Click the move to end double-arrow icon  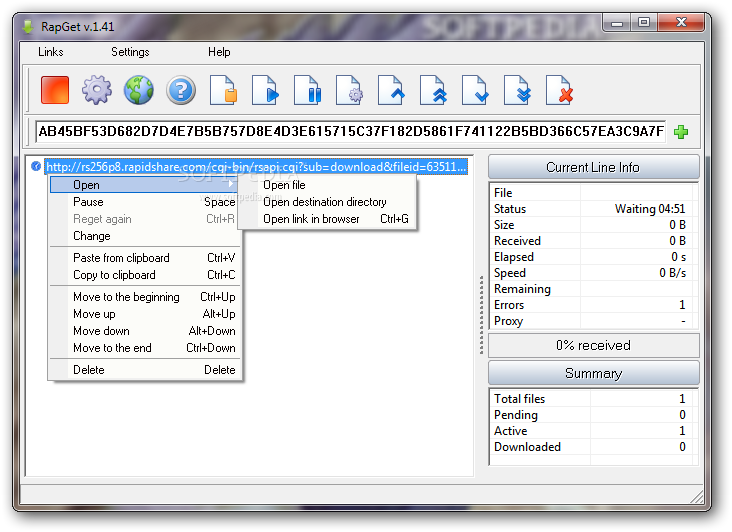(x=517, y=90)
